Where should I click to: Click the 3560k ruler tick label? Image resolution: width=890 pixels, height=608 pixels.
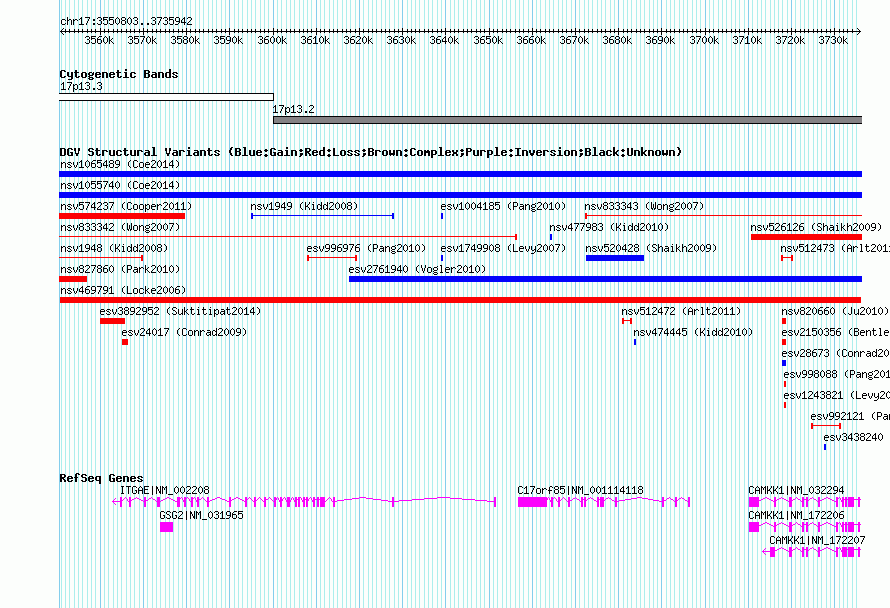click(99, 40)
